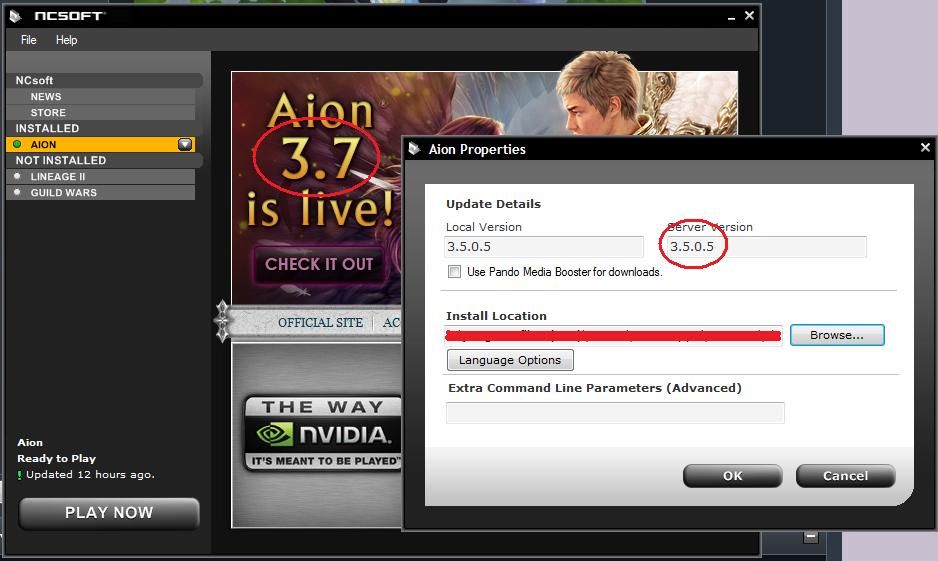Click the NOT INSTALLED section header

104,160
